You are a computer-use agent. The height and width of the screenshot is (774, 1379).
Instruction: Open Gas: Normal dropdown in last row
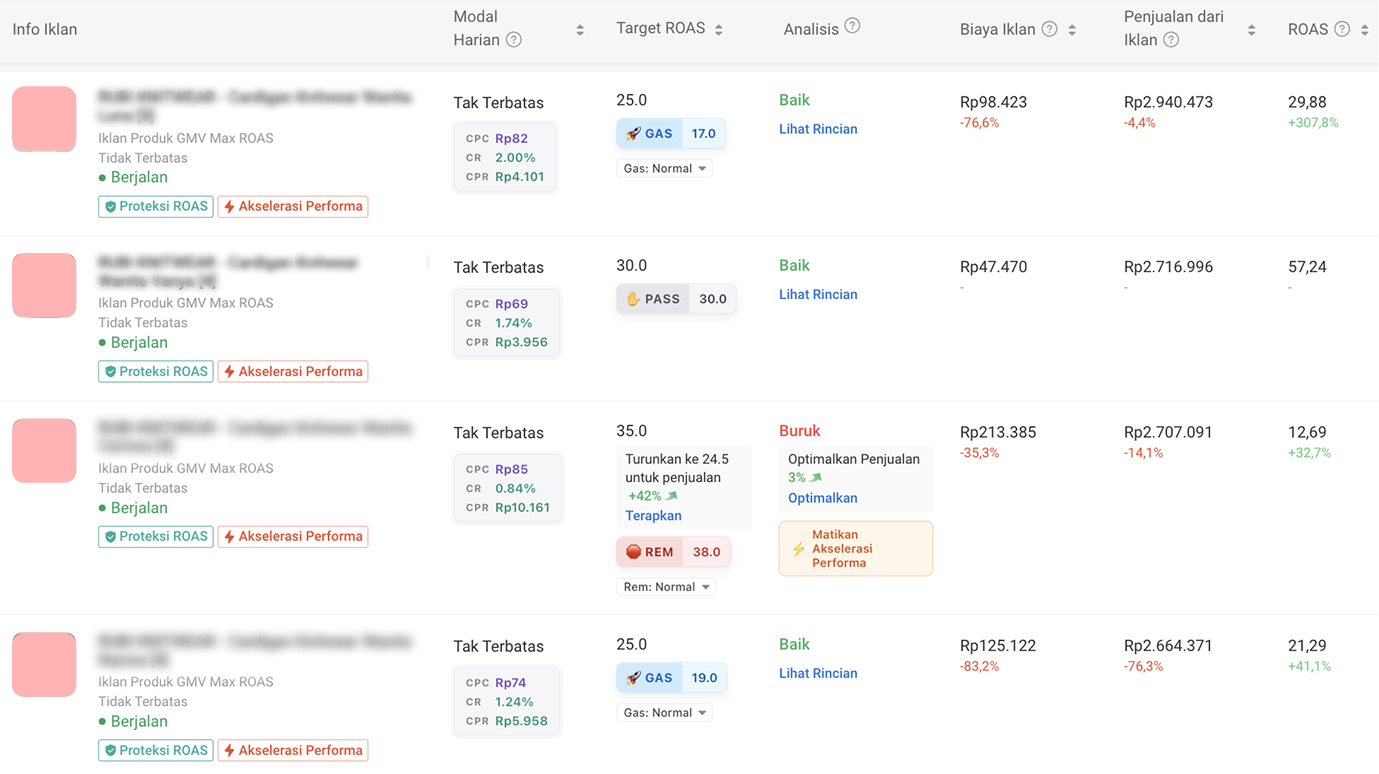(x=665, y=713)
